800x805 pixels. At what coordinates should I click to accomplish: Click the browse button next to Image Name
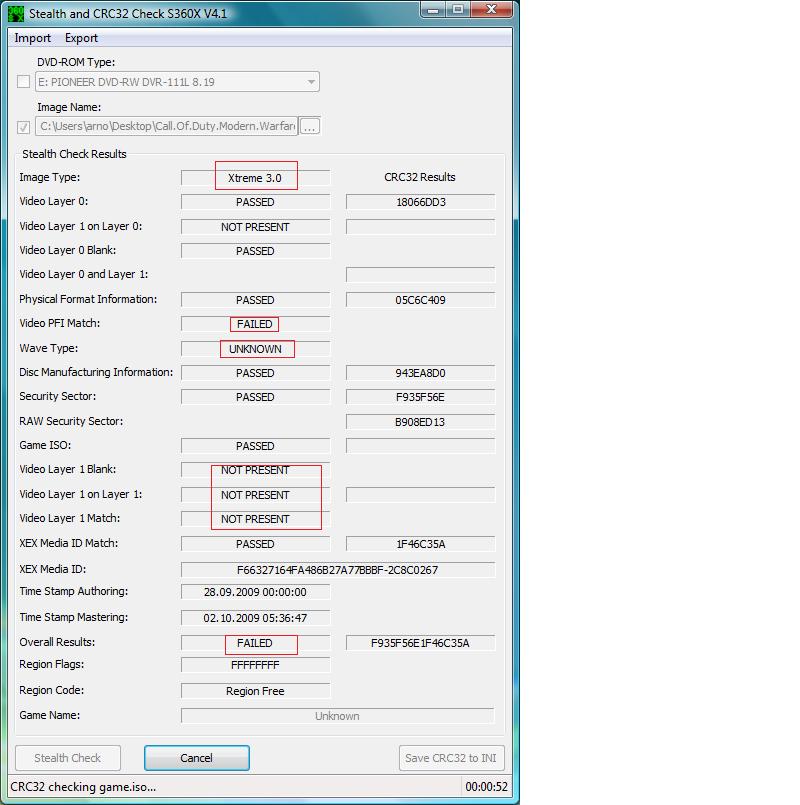pos(309,127)
